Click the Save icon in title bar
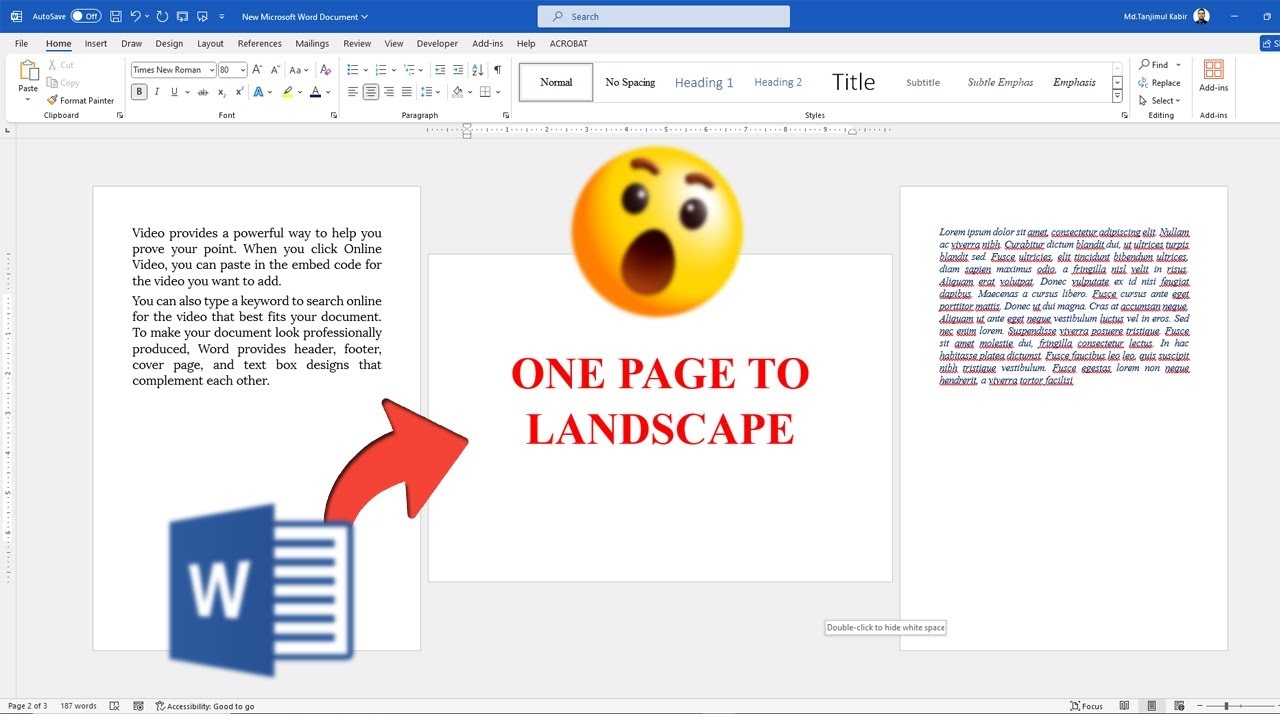 click(116, 17)
